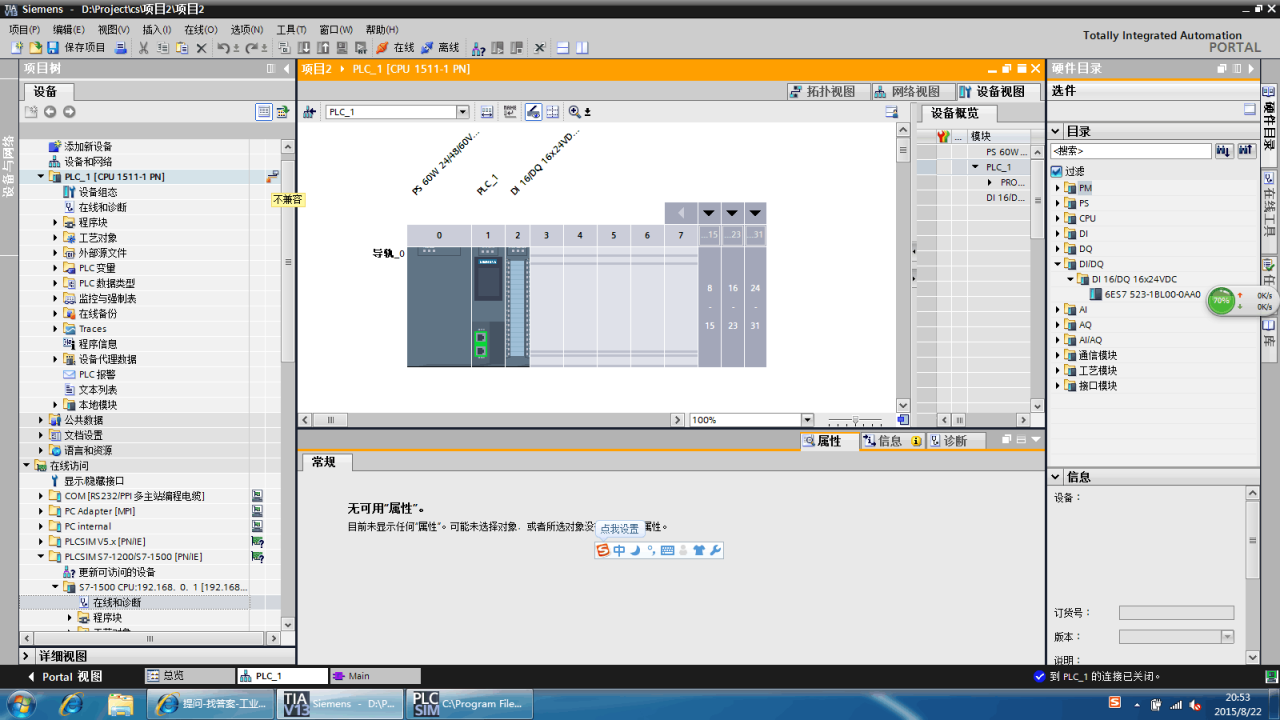This screenshot has height=720, width=1280.
Task: Click the Portal 视图 button
Action: point(62,676)
